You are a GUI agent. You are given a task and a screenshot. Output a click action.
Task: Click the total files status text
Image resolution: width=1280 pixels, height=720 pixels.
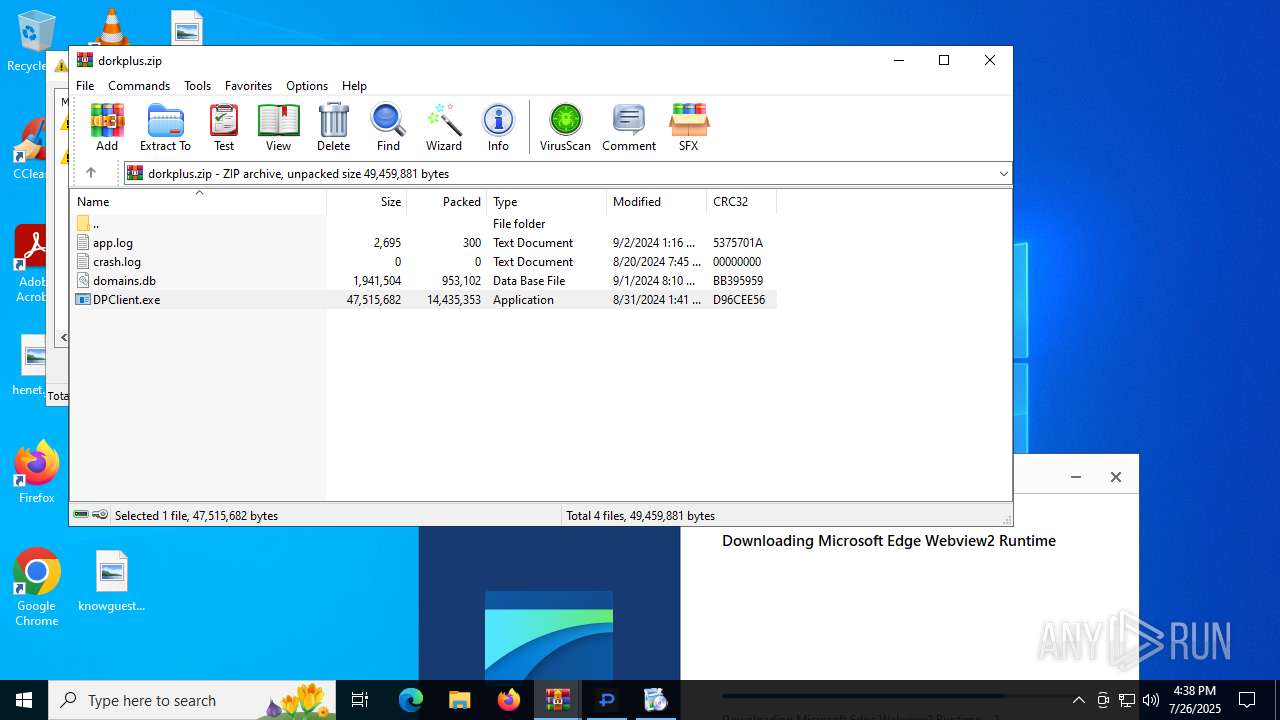640,516
